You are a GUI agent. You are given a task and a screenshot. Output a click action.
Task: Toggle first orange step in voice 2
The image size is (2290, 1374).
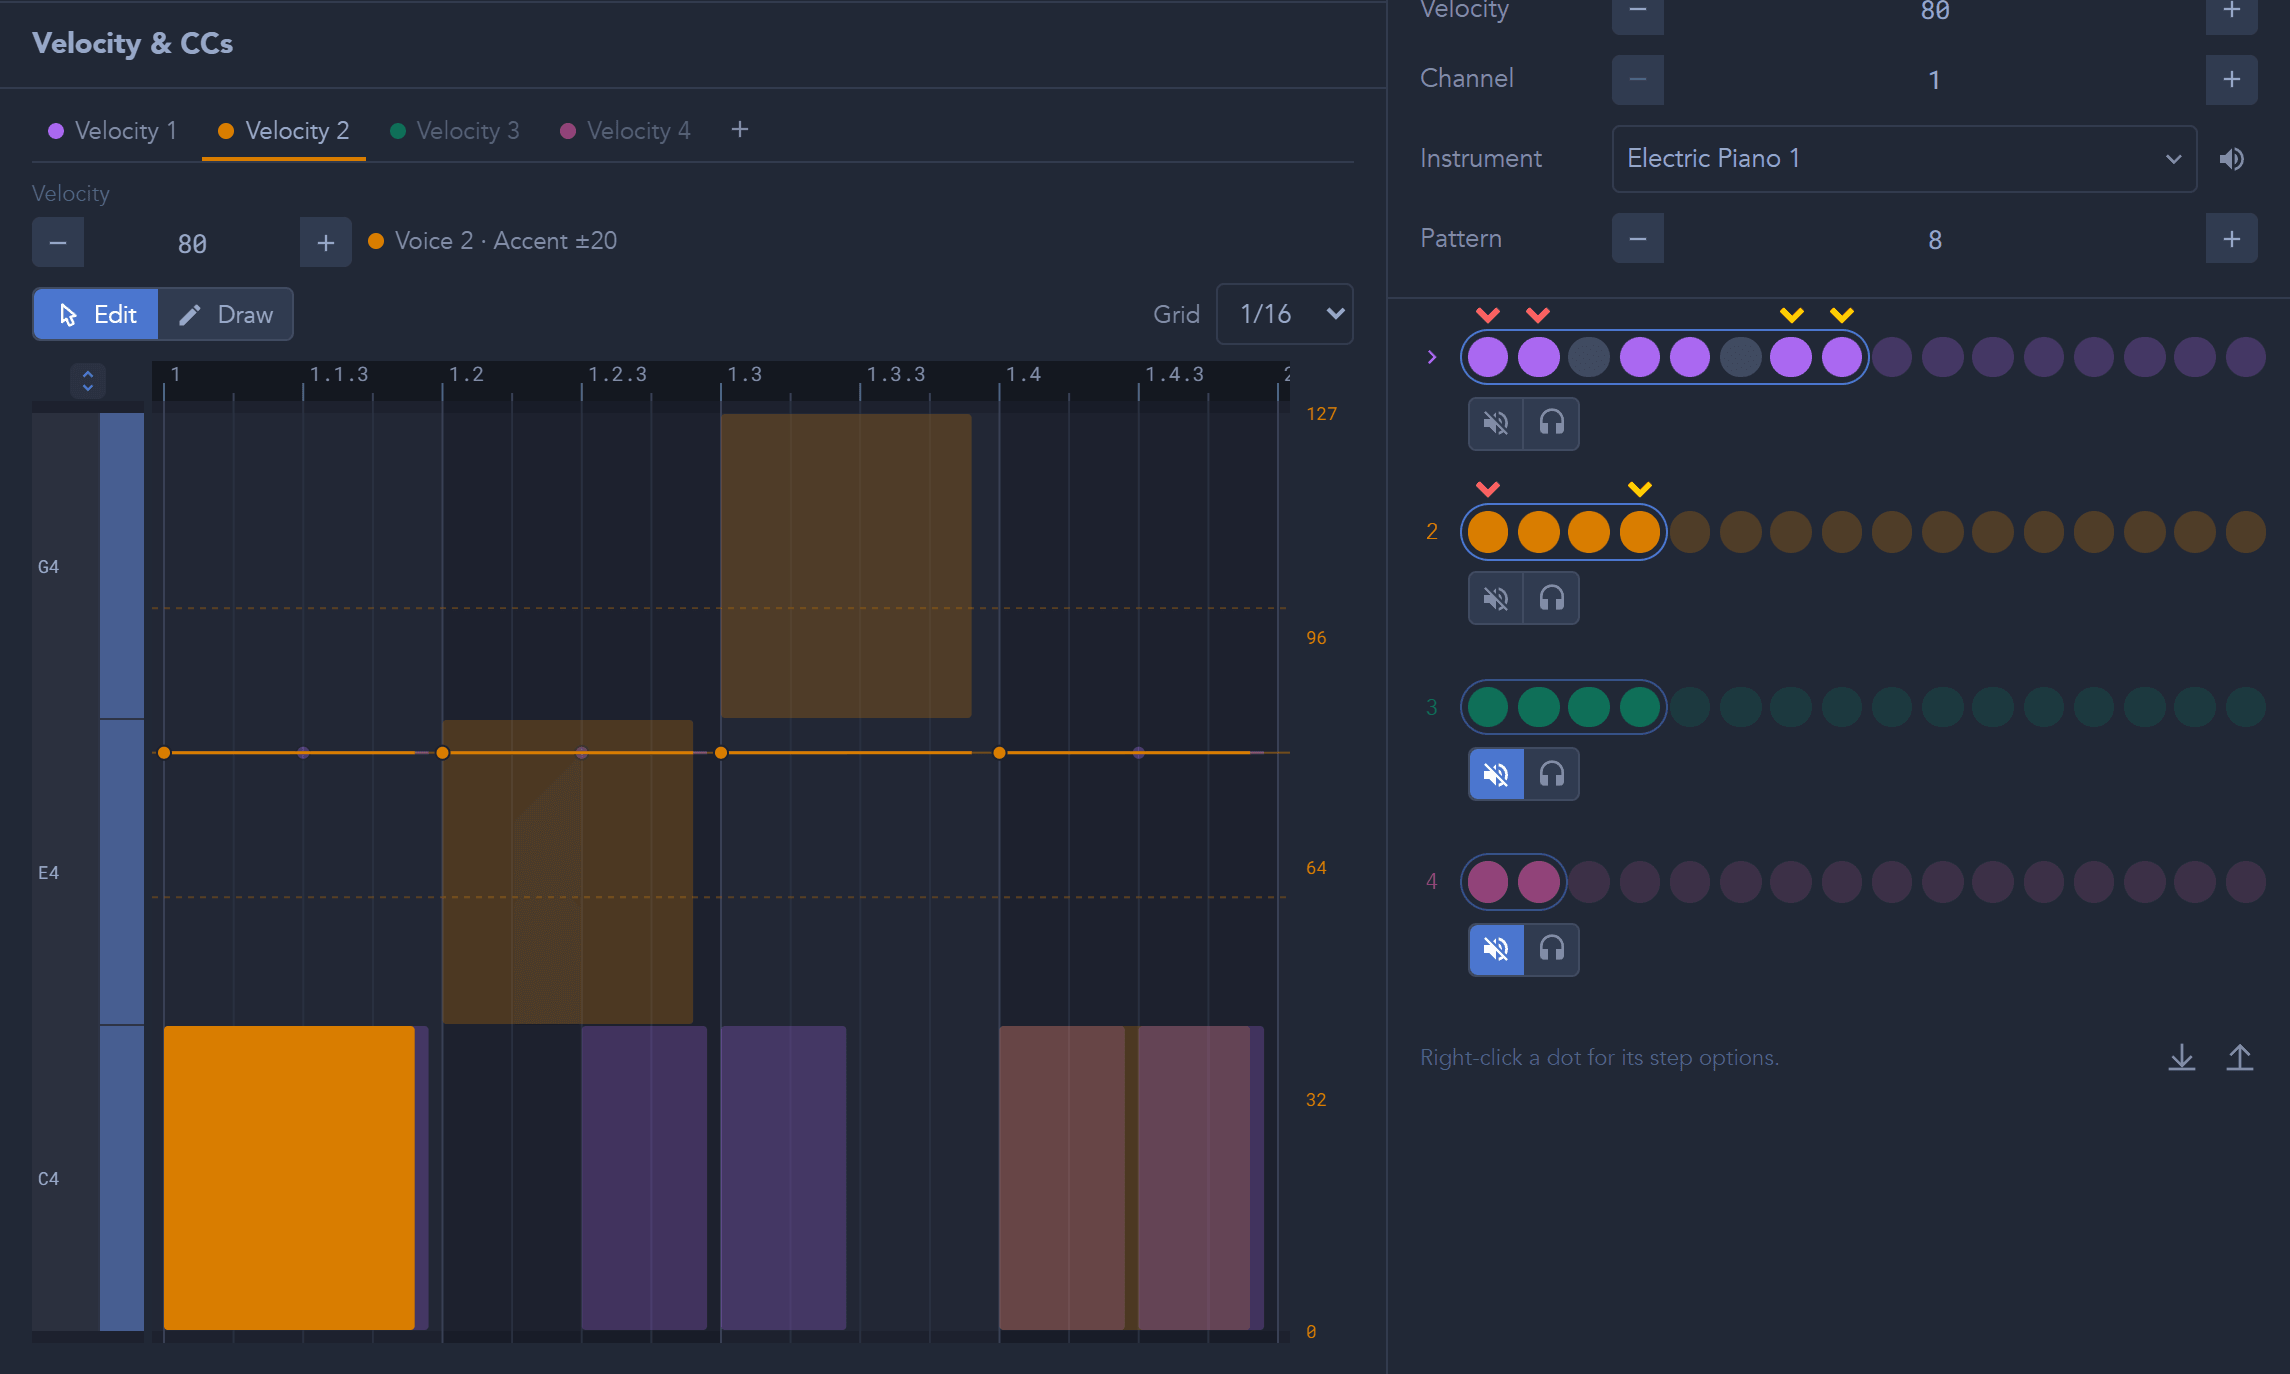click(x=1488, y=532)
